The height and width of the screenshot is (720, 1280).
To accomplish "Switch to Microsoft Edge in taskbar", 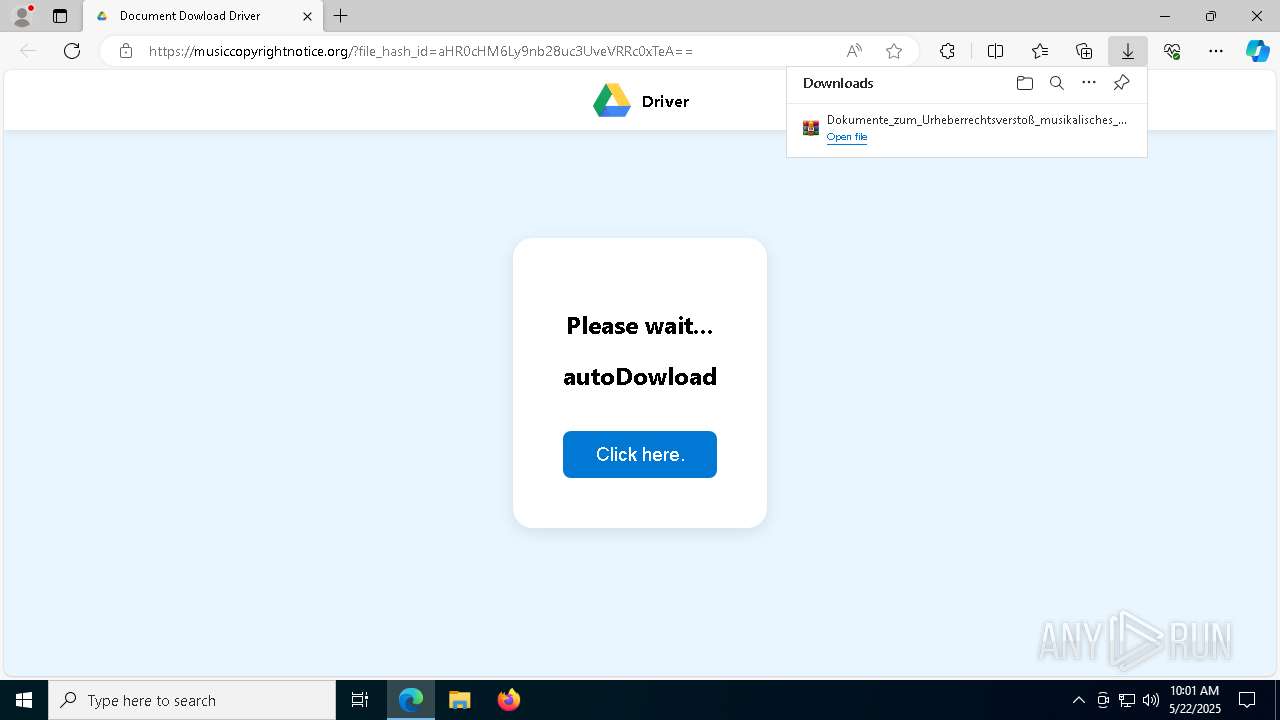I will coord(411,700).
